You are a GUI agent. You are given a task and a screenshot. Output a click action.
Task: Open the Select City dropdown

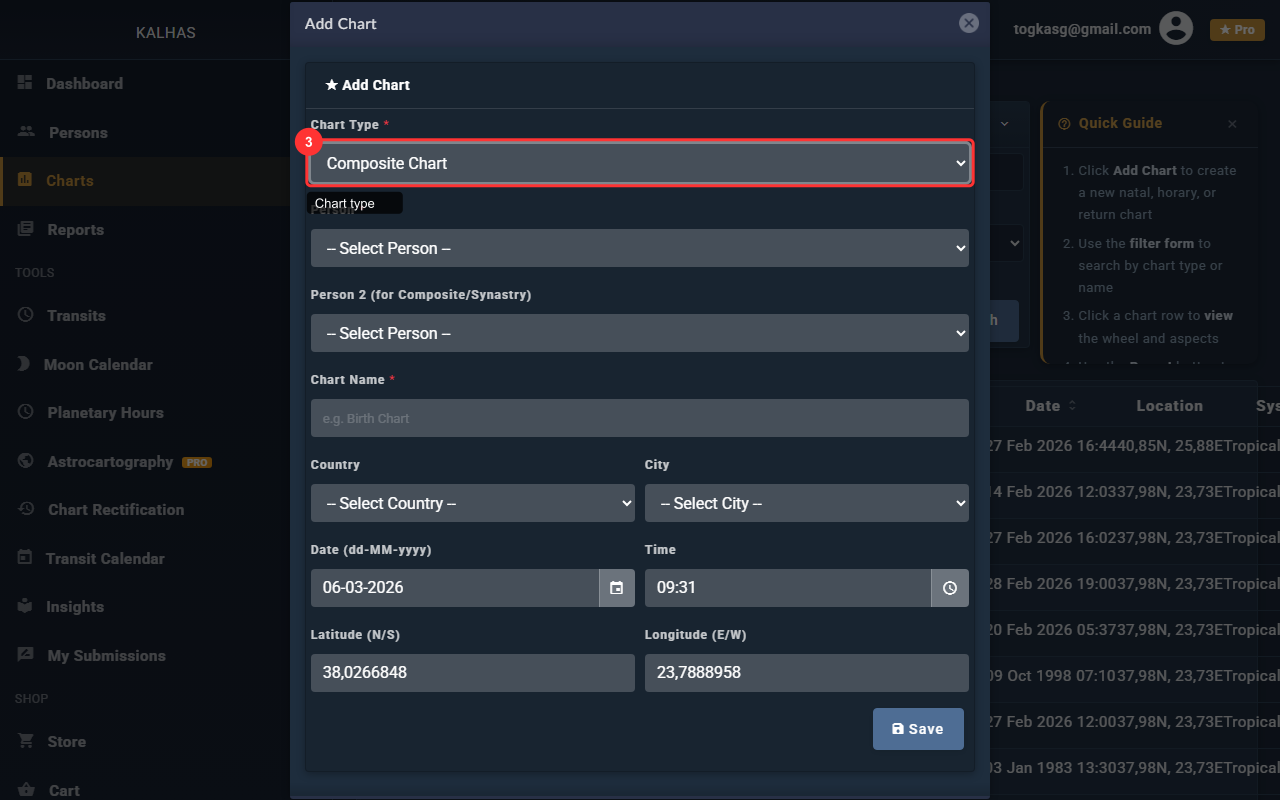click(806, 503)
